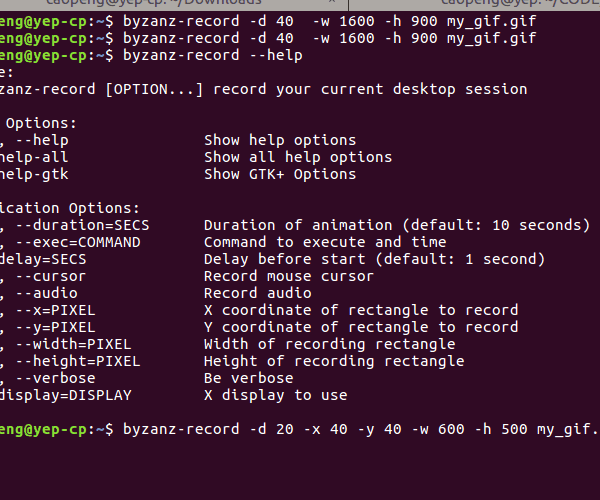Click the "--y=PIXEL" option
This screenshot has width=600, height=500.
[62, 327]
